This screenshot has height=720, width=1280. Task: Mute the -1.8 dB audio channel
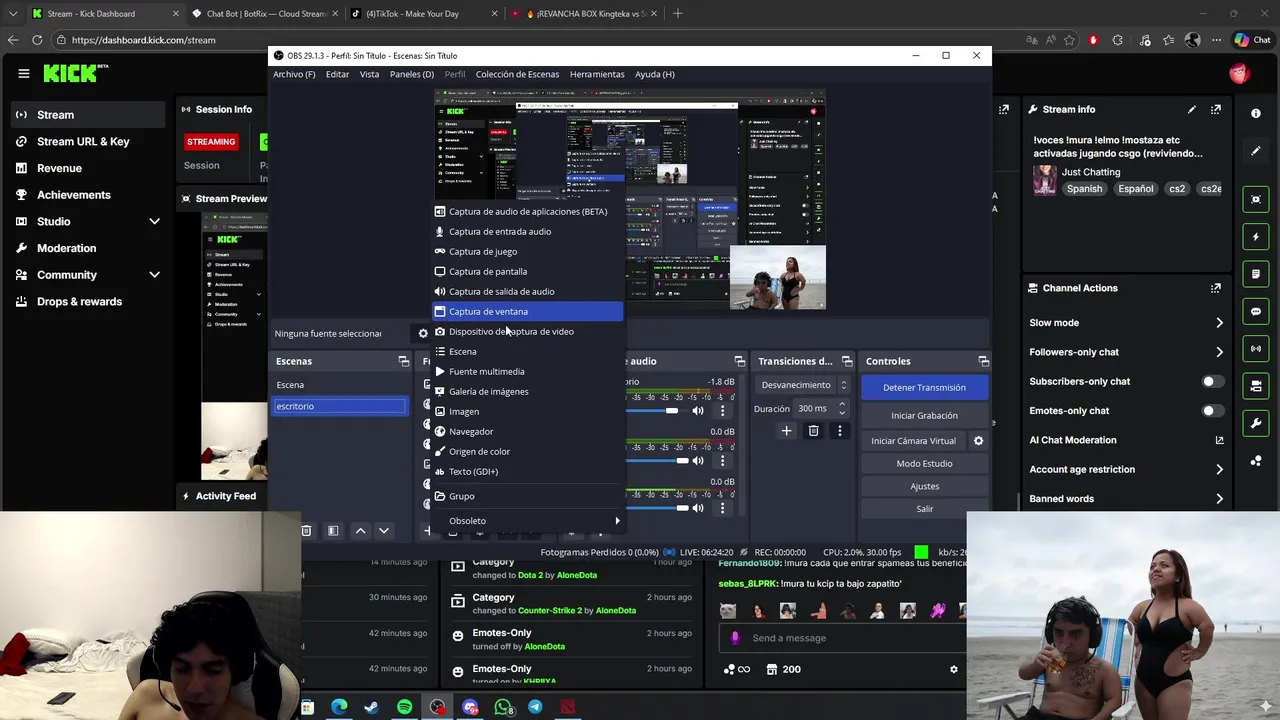698,411
